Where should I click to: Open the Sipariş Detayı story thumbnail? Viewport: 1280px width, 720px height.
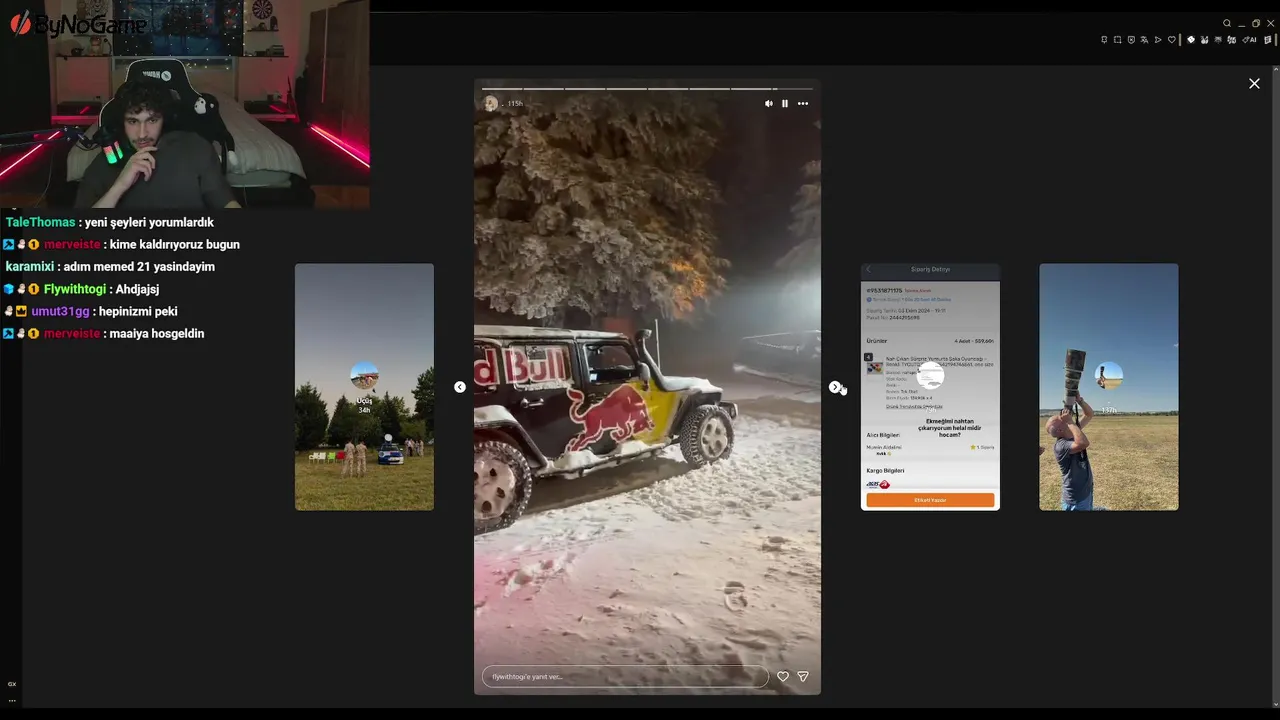[x=930, y=387]
